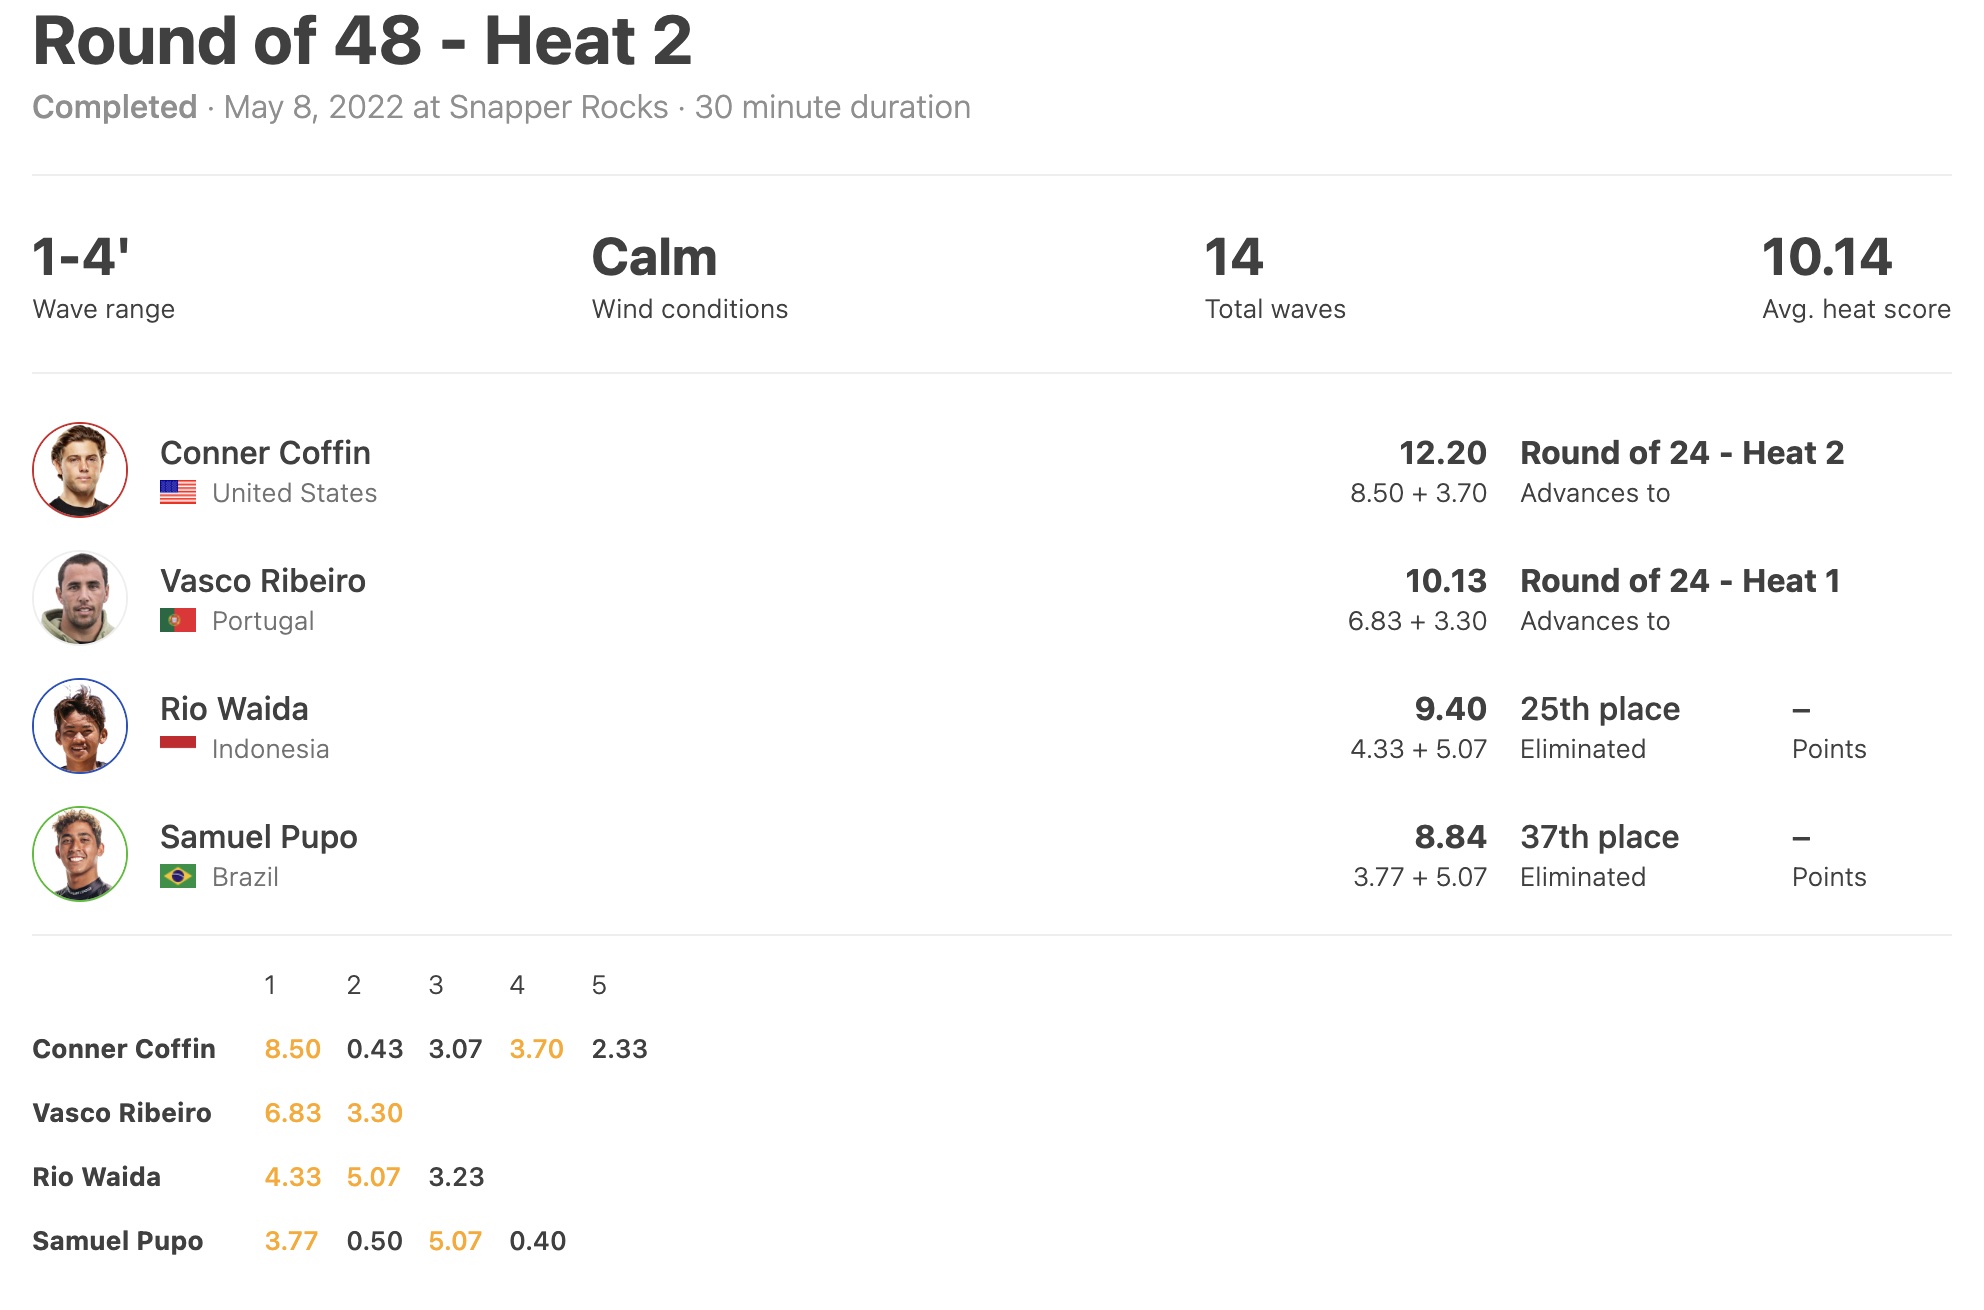Click Samuel Pupo's 0.40 wave score
Image resolution: width=1984 pixels, height=1310 pixels.
(538, 1241)
